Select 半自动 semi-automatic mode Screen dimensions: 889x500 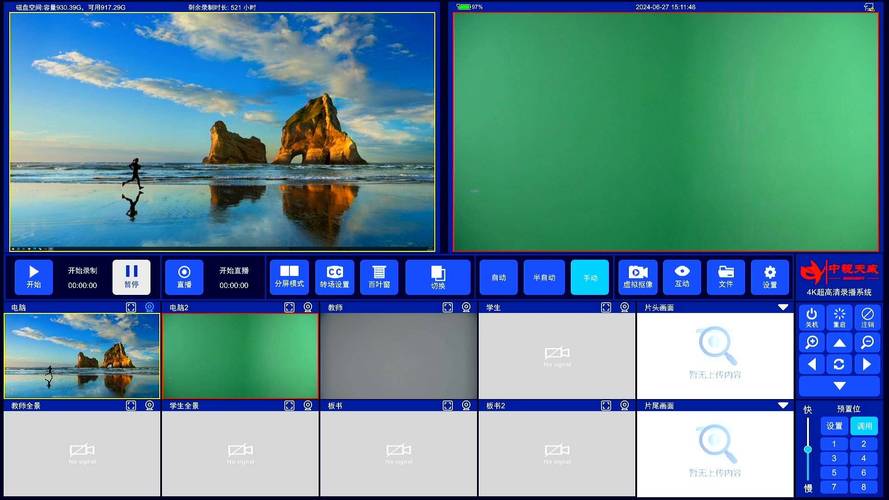tap(544, 277)
